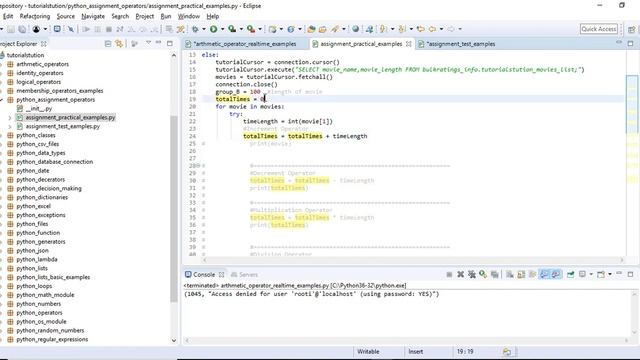Image resolution: width=640 pixels, height=360 pixels.
Task: Open the Refactoring menu
Action: point(35,16)
